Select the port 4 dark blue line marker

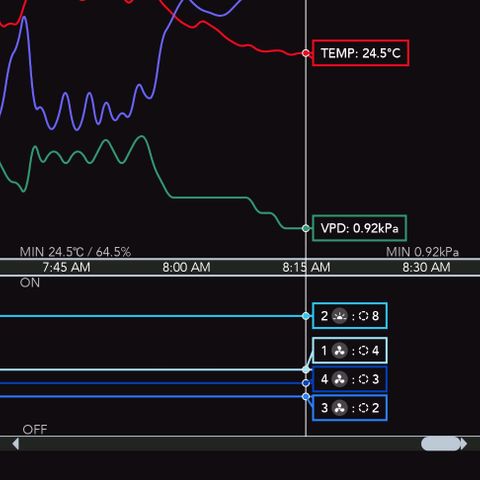click(x=306, y=383)
